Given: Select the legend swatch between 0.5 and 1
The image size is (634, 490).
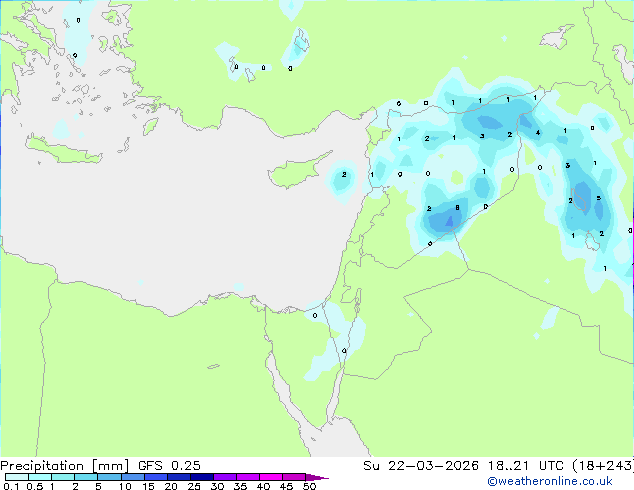Looking at the screenshot, I should pos(40,477).
